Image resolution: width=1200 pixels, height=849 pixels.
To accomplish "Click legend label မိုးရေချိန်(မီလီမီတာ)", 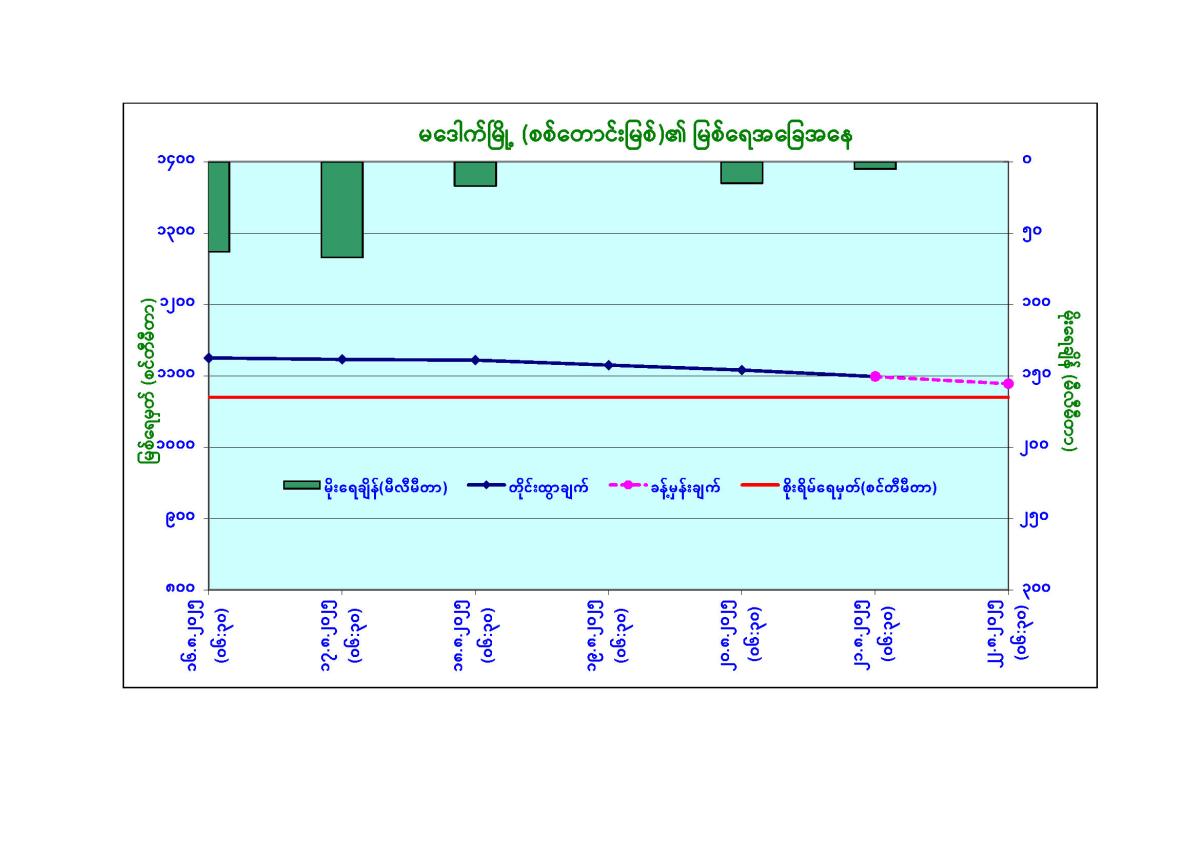I will pos(385,487).
